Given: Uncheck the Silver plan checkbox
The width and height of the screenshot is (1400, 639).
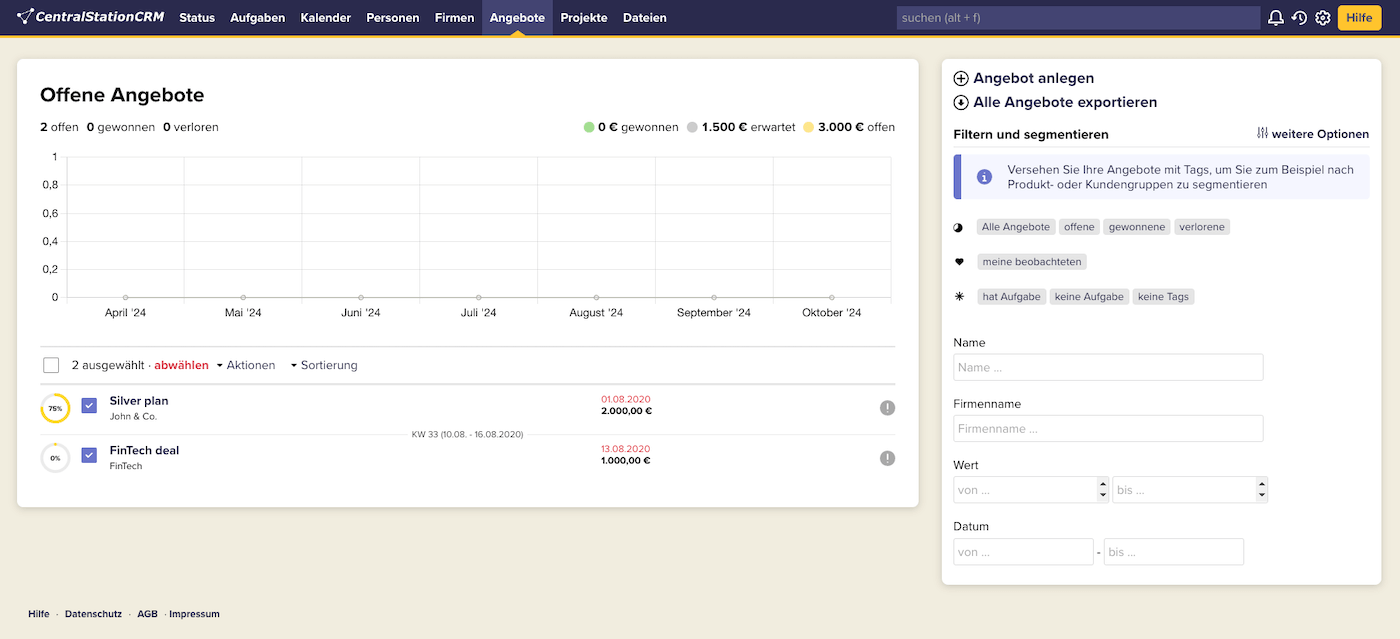Looking at the screenshot, I should tap(89, 405).
